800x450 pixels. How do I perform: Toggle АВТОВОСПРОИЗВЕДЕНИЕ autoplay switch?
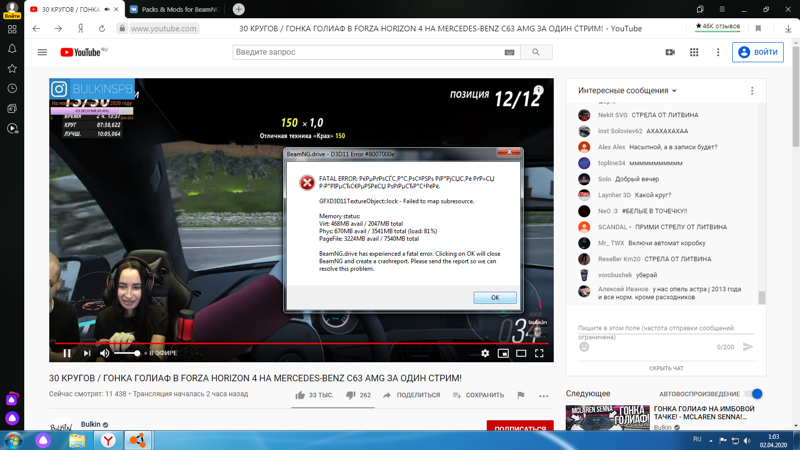tap(754, 394)
